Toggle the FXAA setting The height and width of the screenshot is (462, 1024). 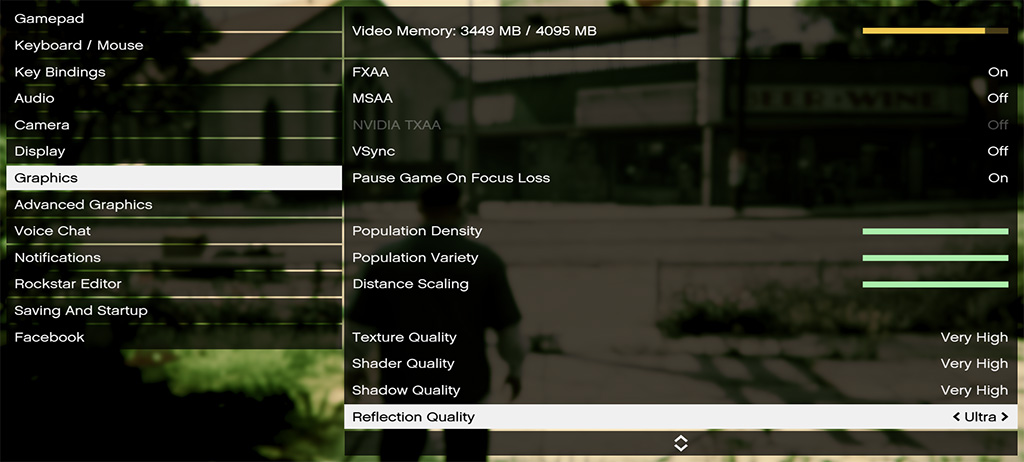click(997, 72)
